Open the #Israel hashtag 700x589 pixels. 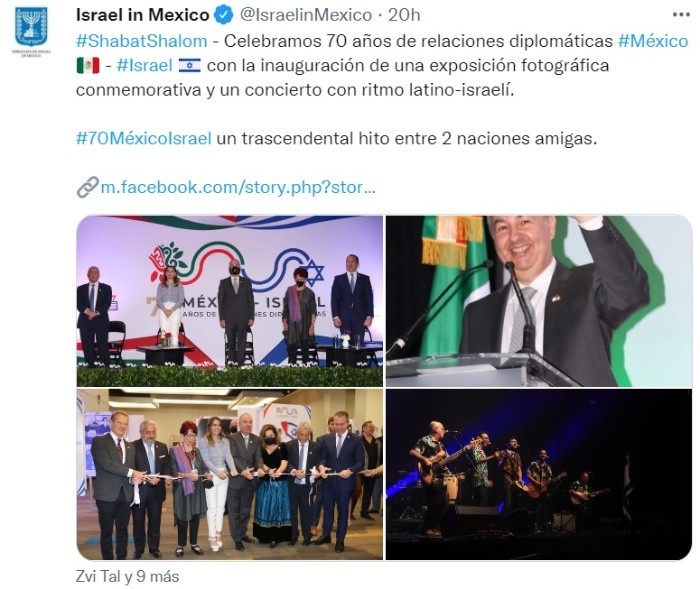click(144, 66)
